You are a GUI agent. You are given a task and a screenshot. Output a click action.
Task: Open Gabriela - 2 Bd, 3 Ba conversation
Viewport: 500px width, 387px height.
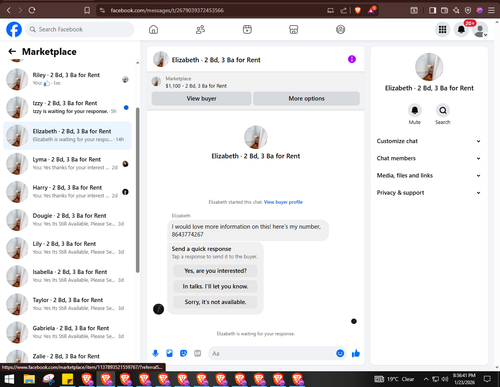click(x=67, y=332)
